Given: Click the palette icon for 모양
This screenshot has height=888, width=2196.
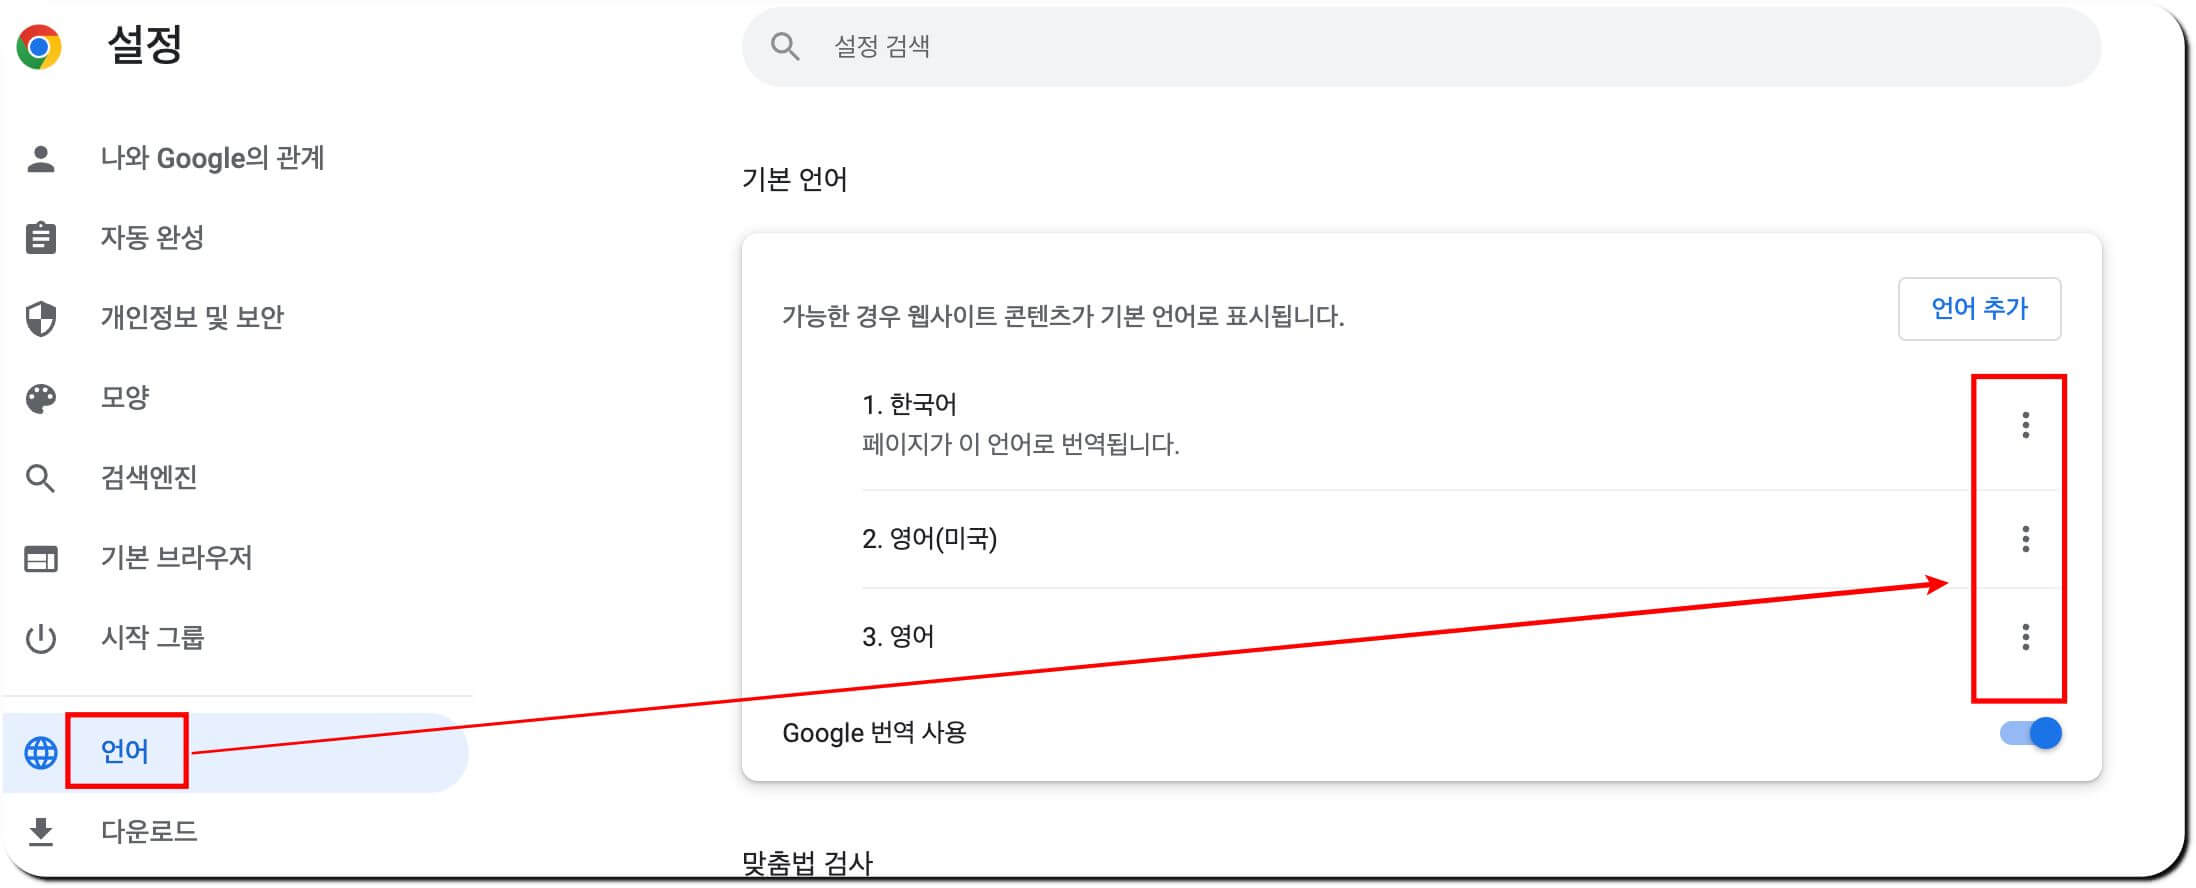Looking at the screenshot, I should [x=41, y=398].
